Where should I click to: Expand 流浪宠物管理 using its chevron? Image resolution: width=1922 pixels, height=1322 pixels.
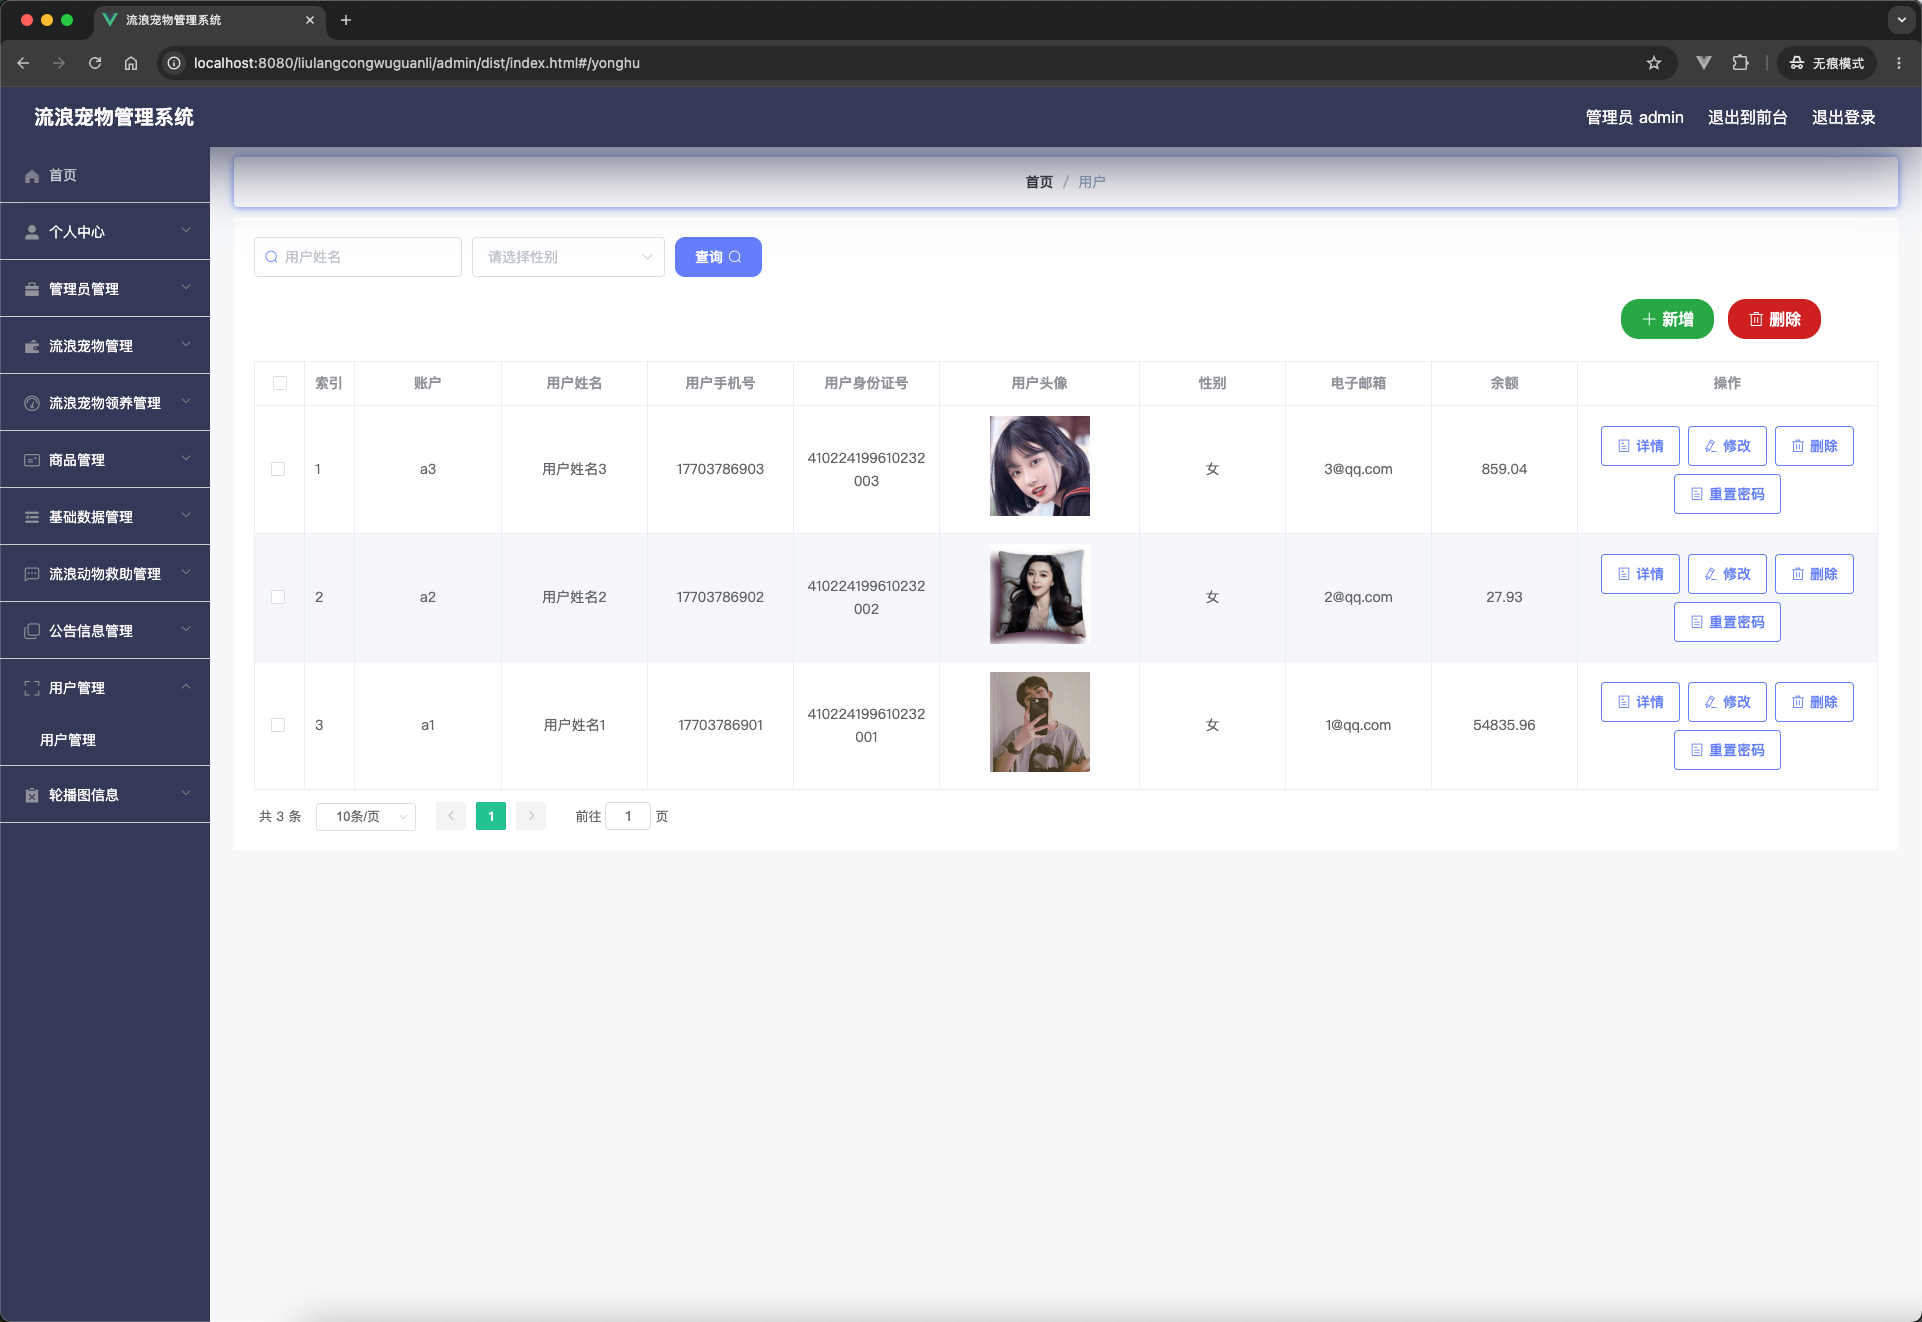coord(186,344)
